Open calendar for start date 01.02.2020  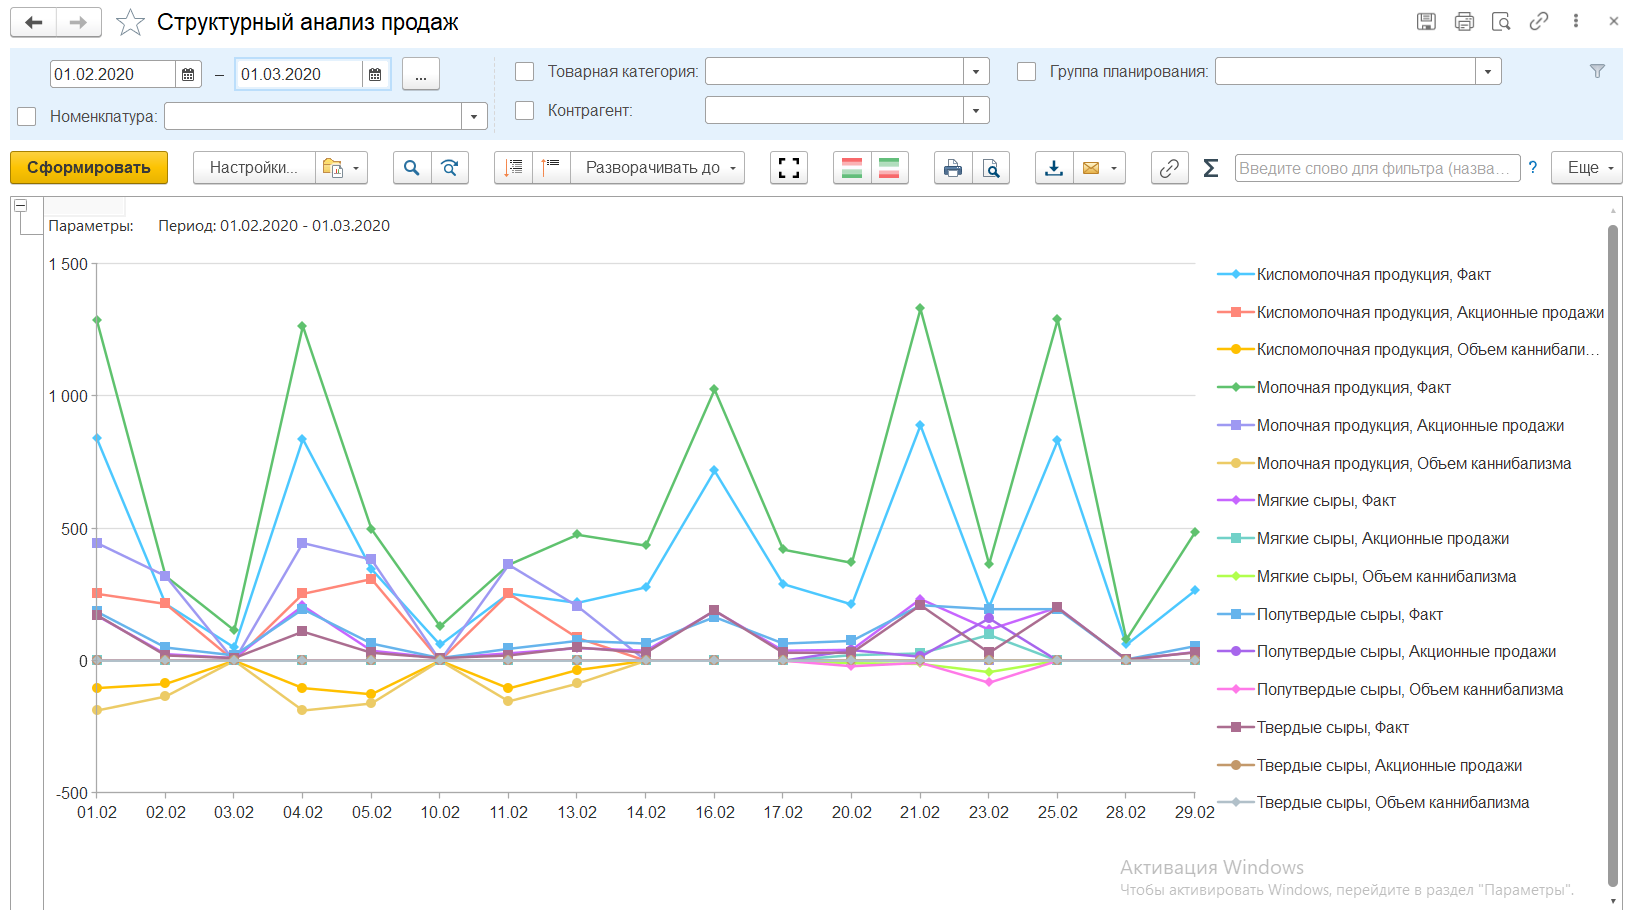(188, 74)
